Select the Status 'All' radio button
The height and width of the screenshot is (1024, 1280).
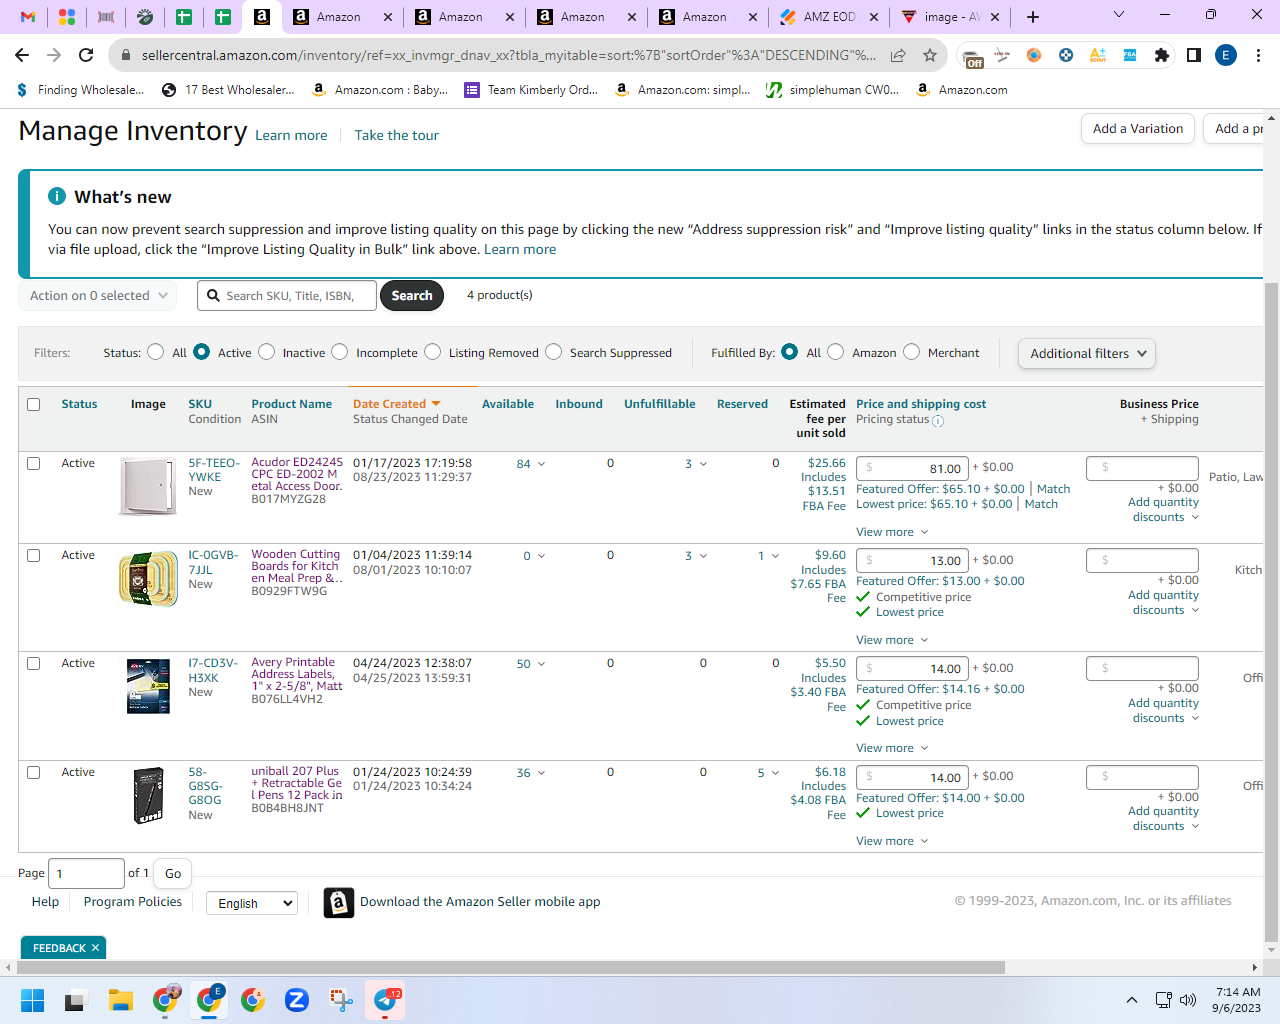155,352
